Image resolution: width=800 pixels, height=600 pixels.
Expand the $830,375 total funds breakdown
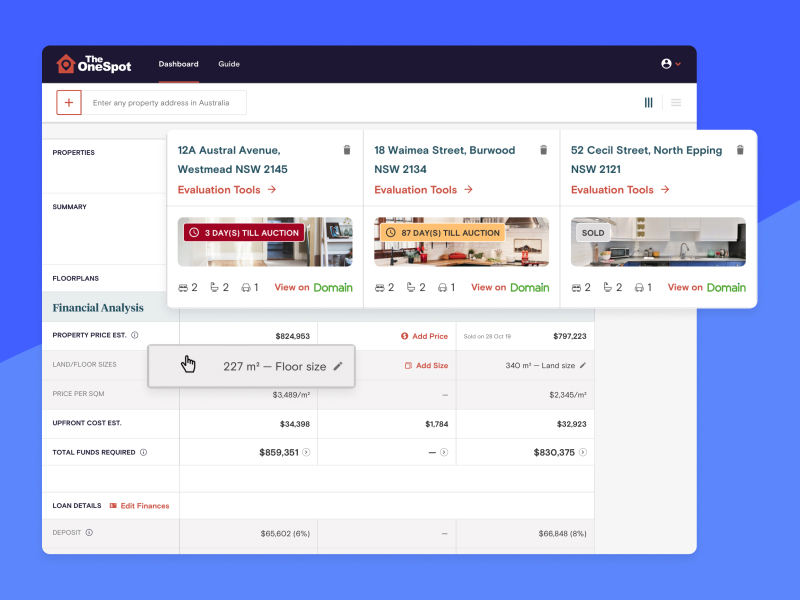583,453
